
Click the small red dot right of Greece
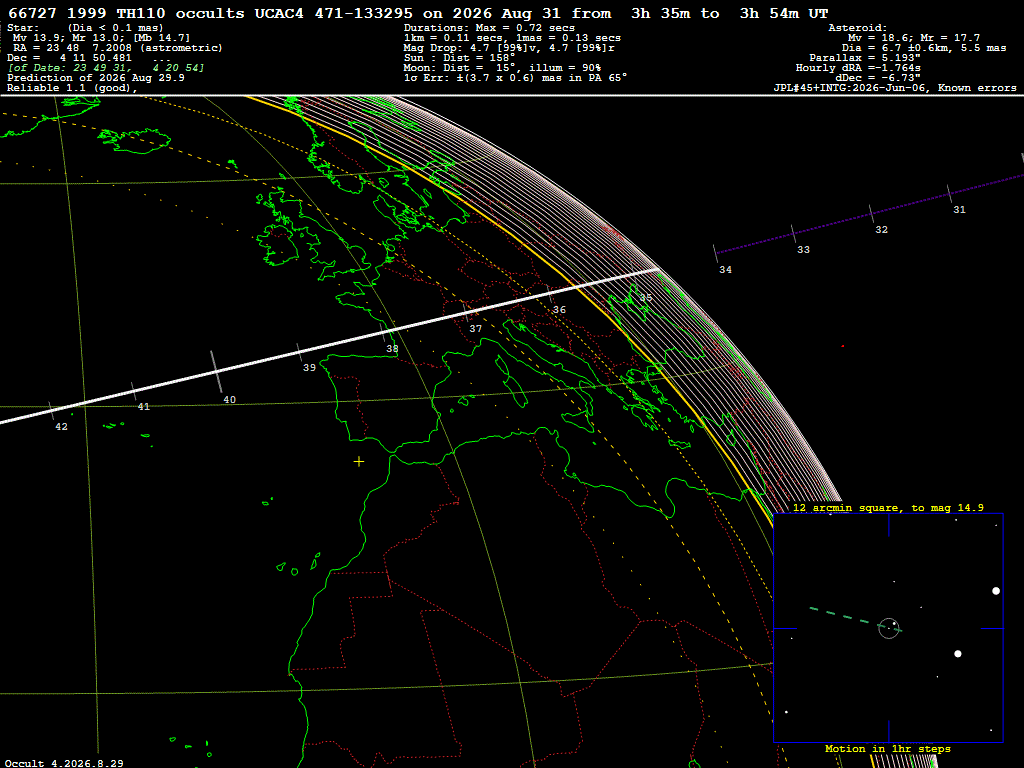point(843,346)
